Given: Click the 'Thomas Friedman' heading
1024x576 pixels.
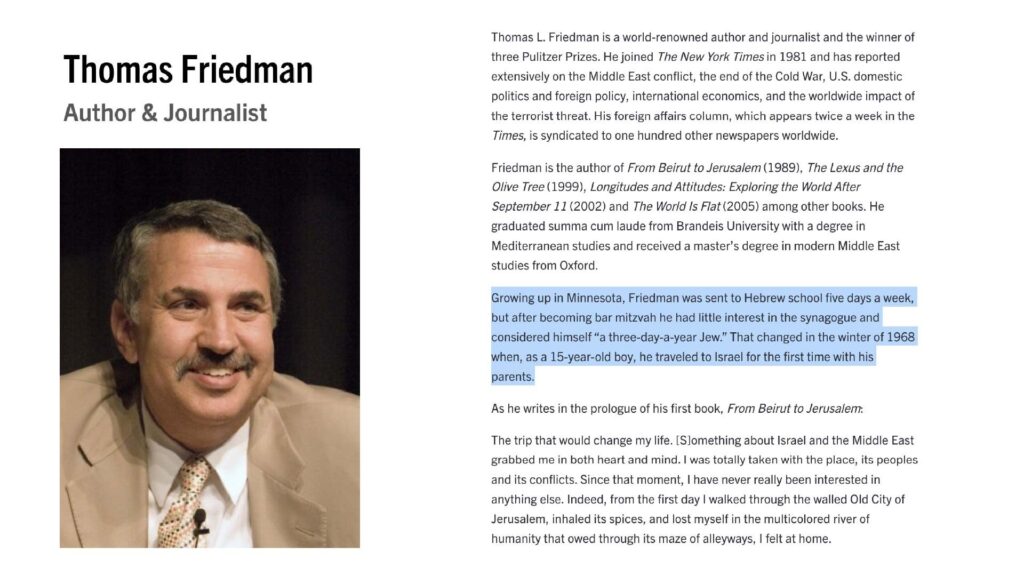Looking at the screenshot, I should pyautogui.click(x=188, y=70).
